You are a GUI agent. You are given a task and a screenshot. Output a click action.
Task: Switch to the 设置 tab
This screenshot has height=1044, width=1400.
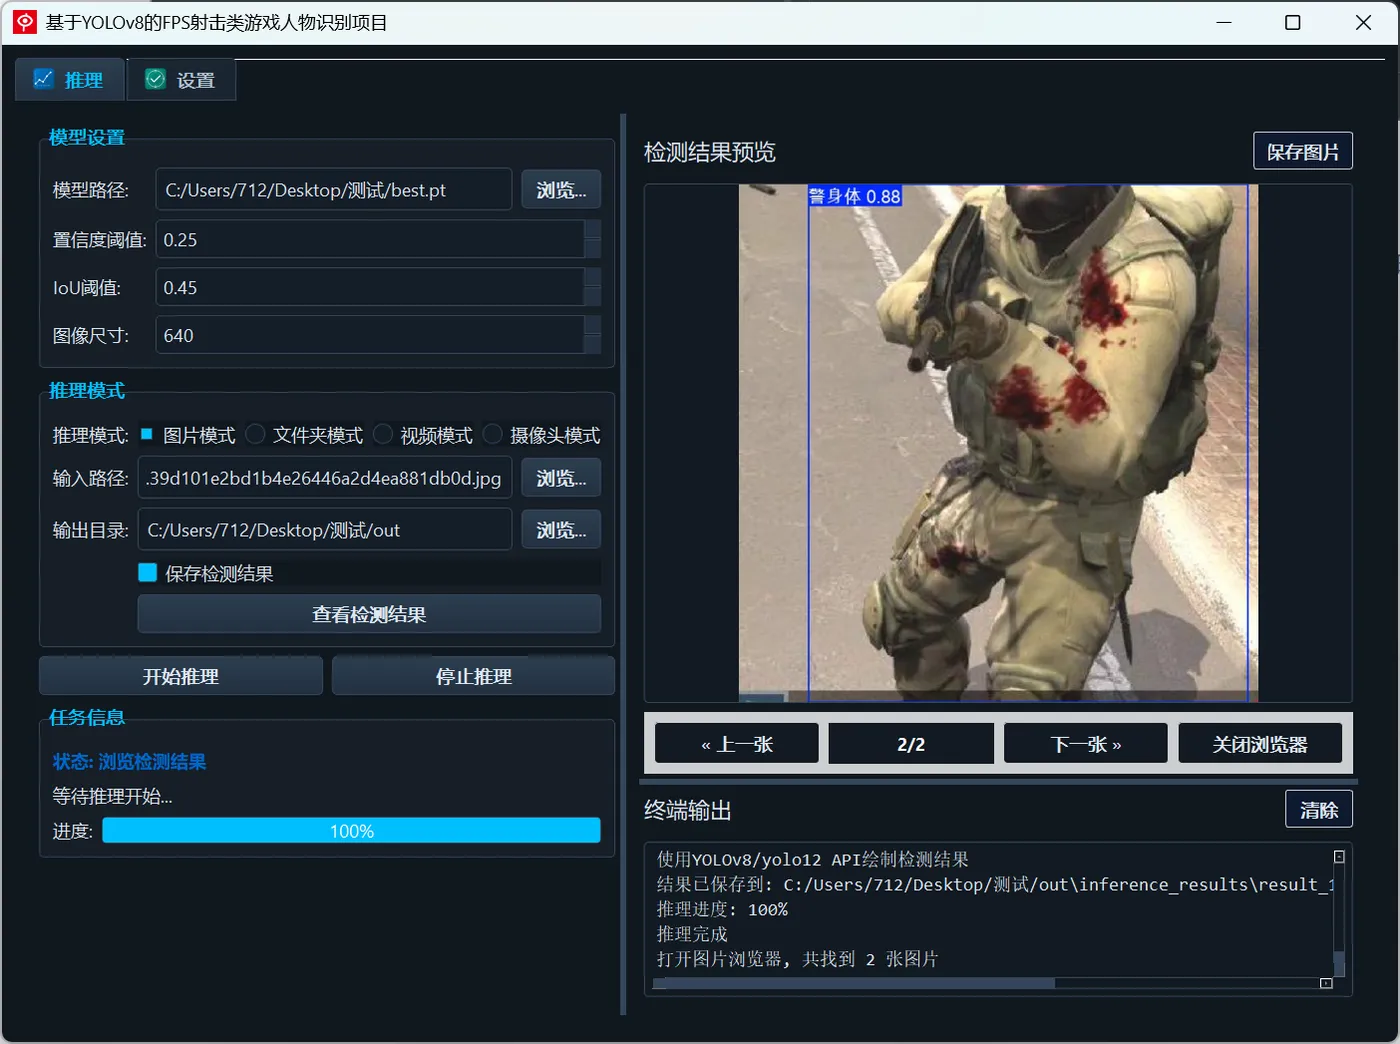click(x=181, y=80)
